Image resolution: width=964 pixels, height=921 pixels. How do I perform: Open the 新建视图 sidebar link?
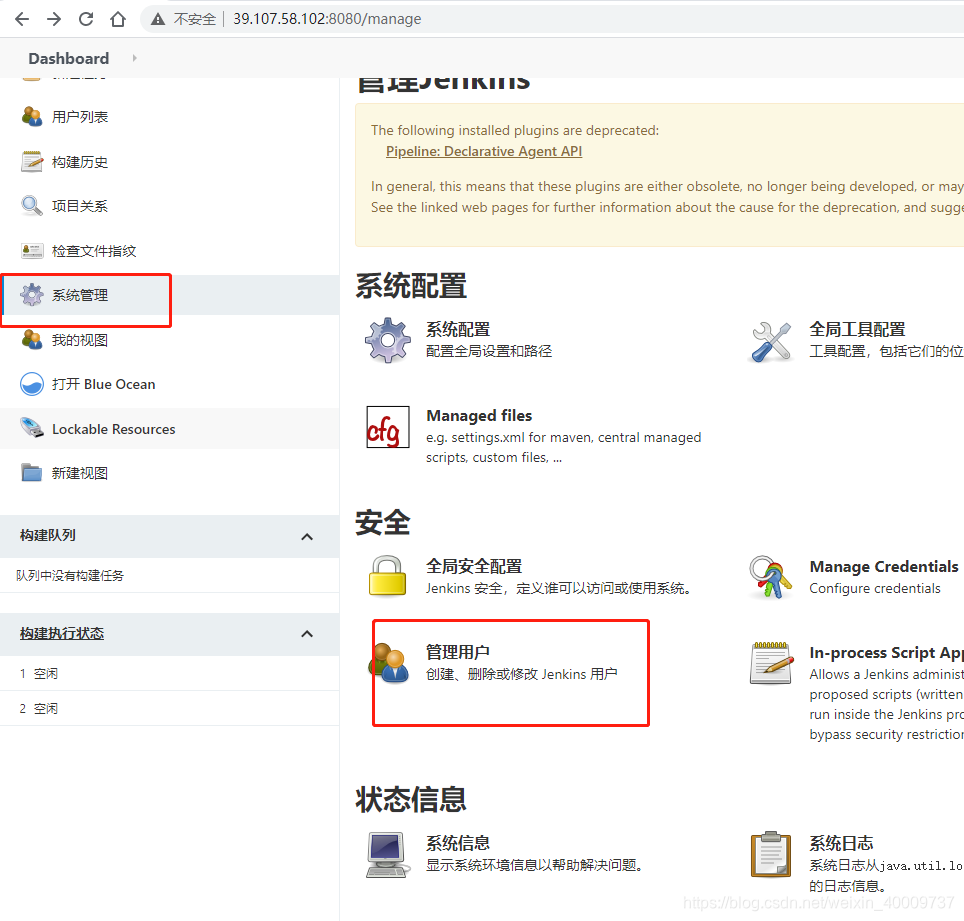click(80, 473)
